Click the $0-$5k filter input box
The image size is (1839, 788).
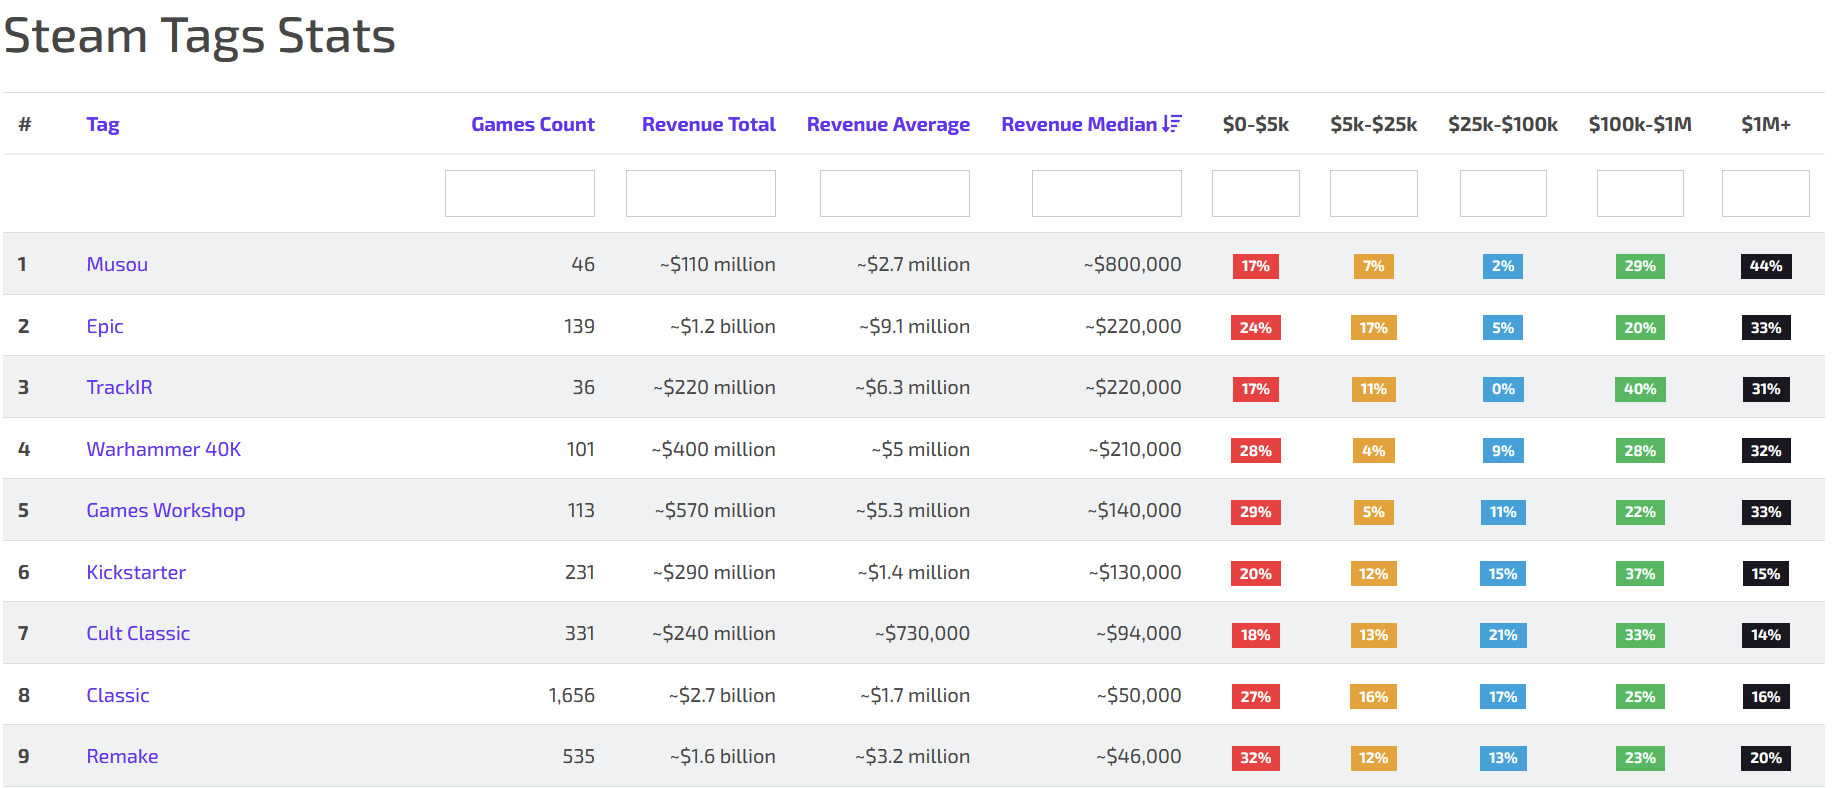coord(1255,193)
